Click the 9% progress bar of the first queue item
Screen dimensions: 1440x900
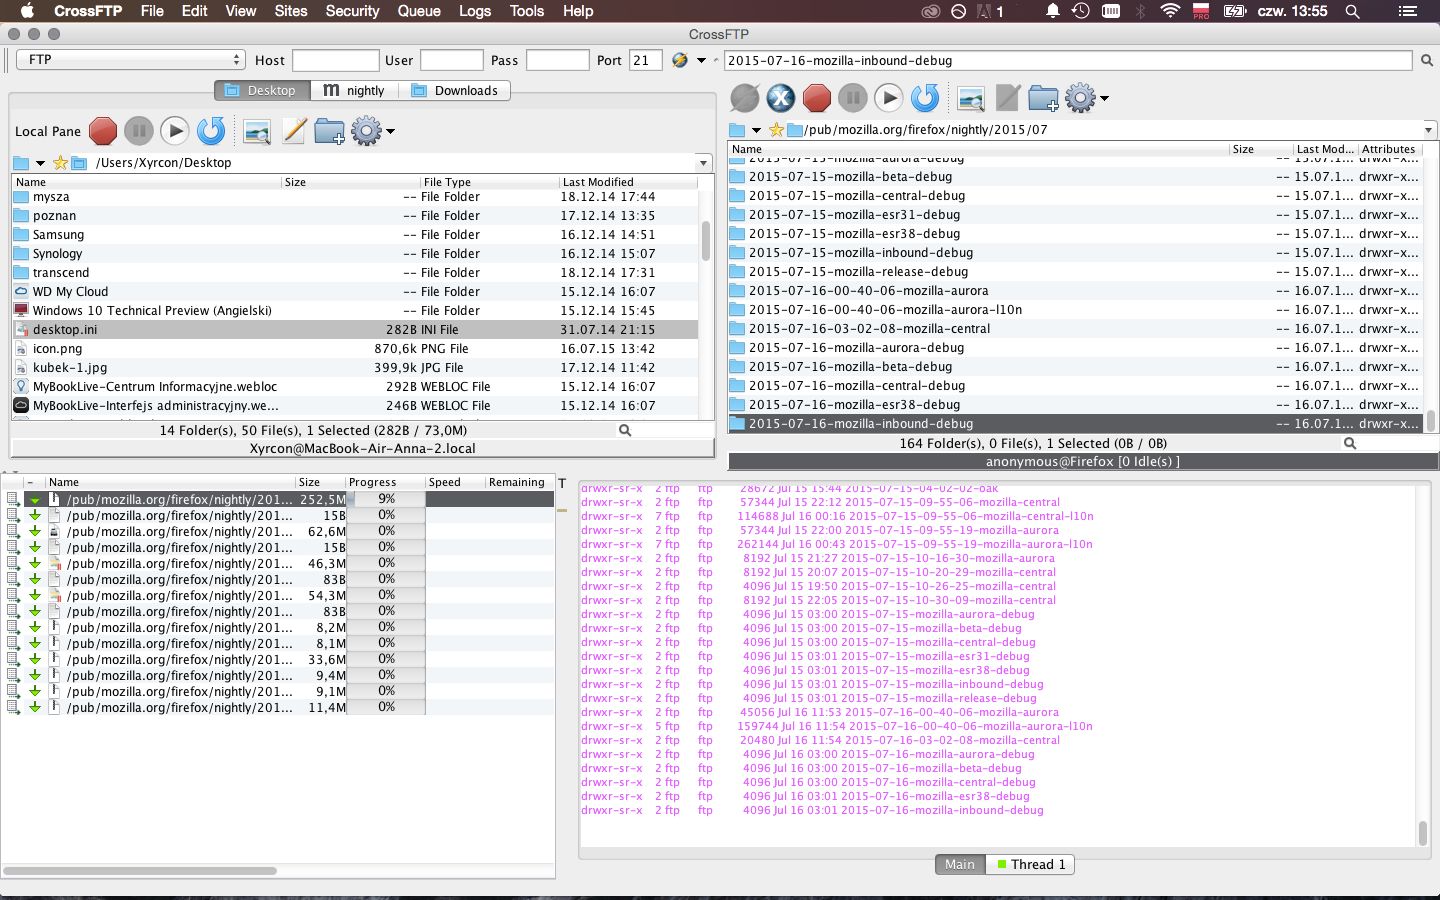coord(386,499)
